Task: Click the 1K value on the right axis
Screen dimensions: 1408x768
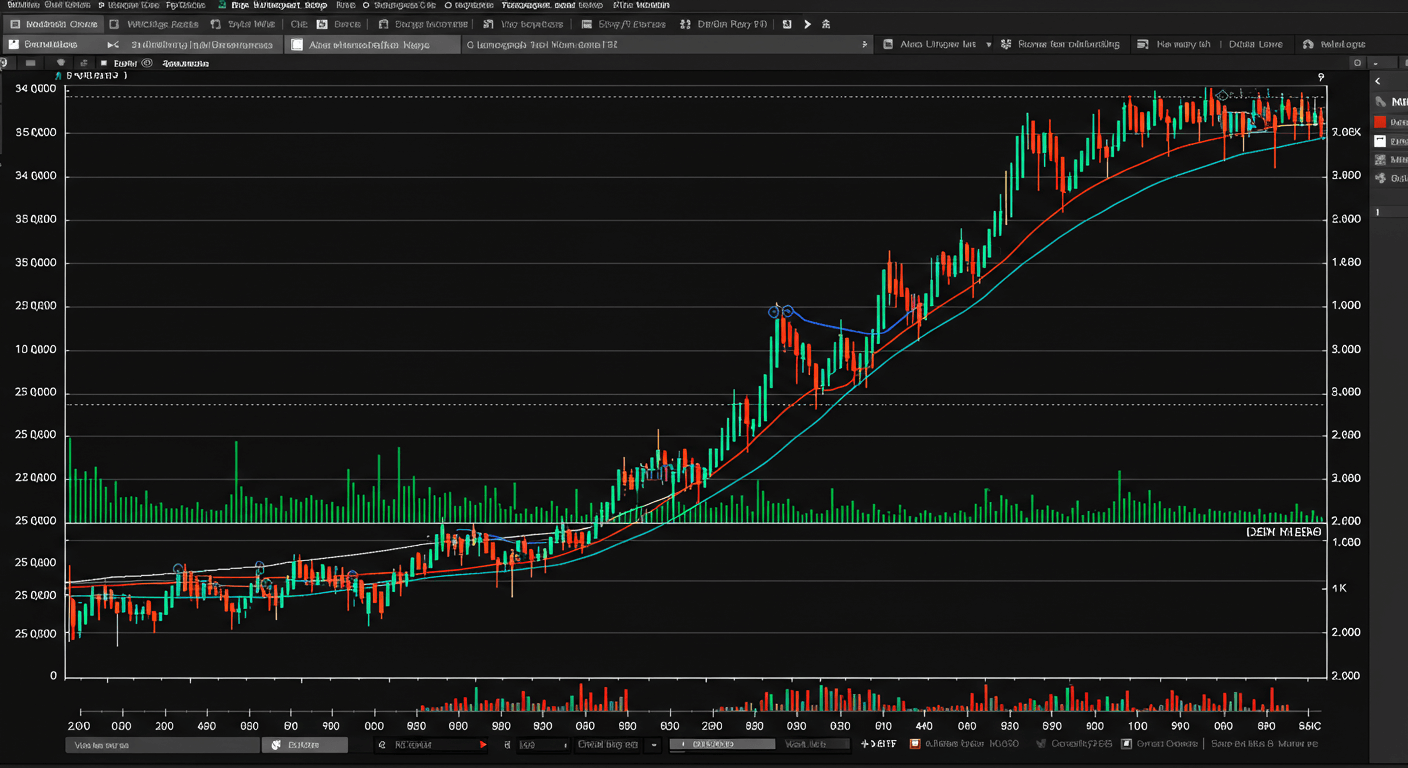Action: 1340,588
